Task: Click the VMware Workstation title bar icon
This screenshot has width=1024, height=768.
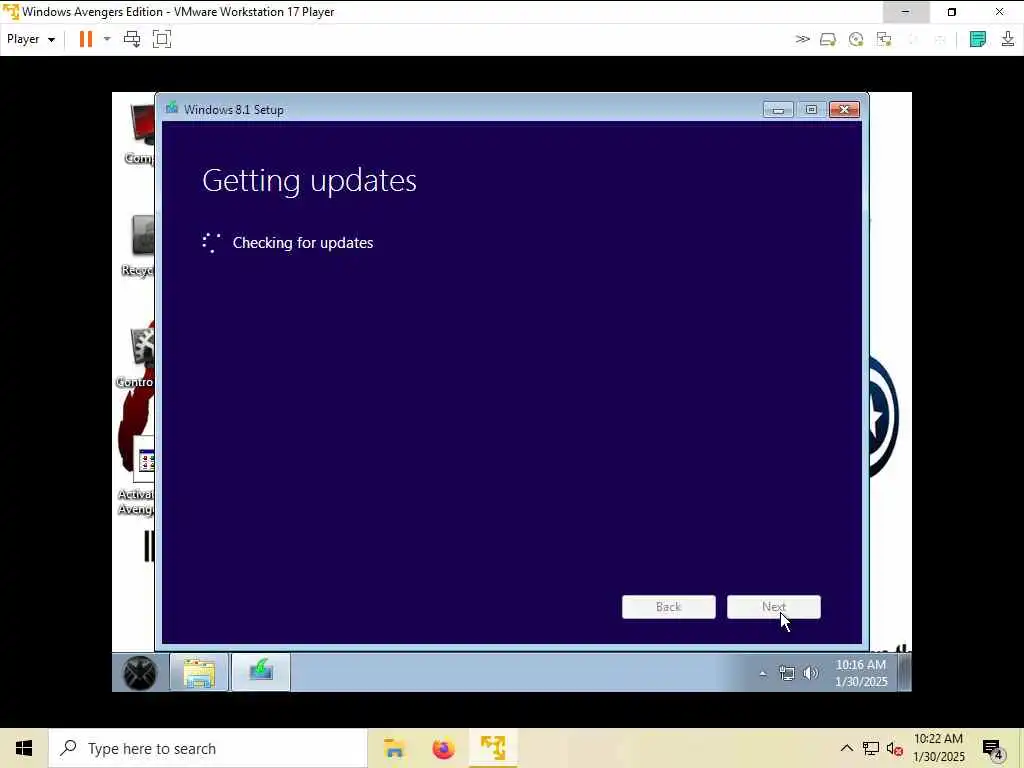Action: [x=11, y=12]
